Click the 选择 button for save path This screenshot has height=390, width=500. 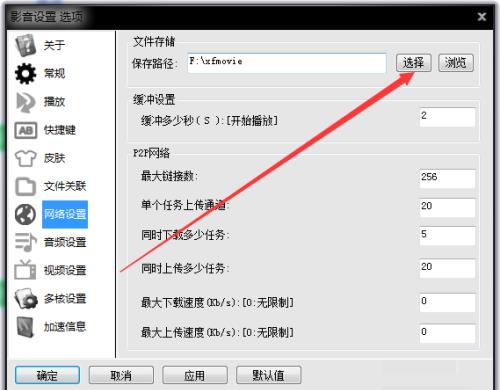414,63
